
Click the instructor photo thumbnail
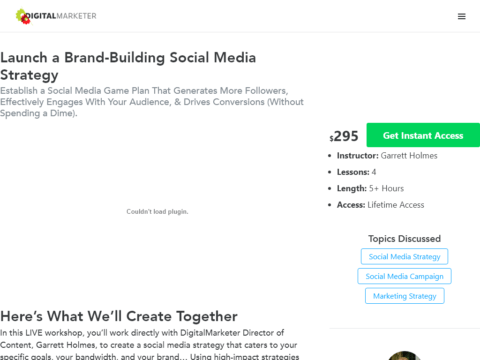pos(404,355)
